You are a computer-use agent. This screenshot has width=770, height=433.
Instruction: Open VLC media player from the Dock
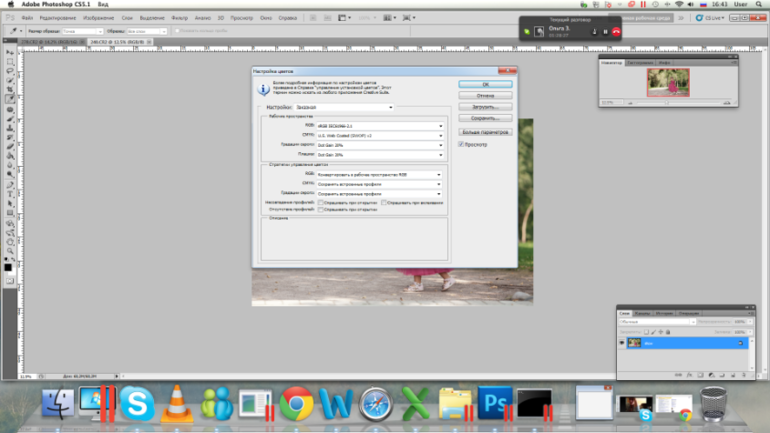point(176,403)
